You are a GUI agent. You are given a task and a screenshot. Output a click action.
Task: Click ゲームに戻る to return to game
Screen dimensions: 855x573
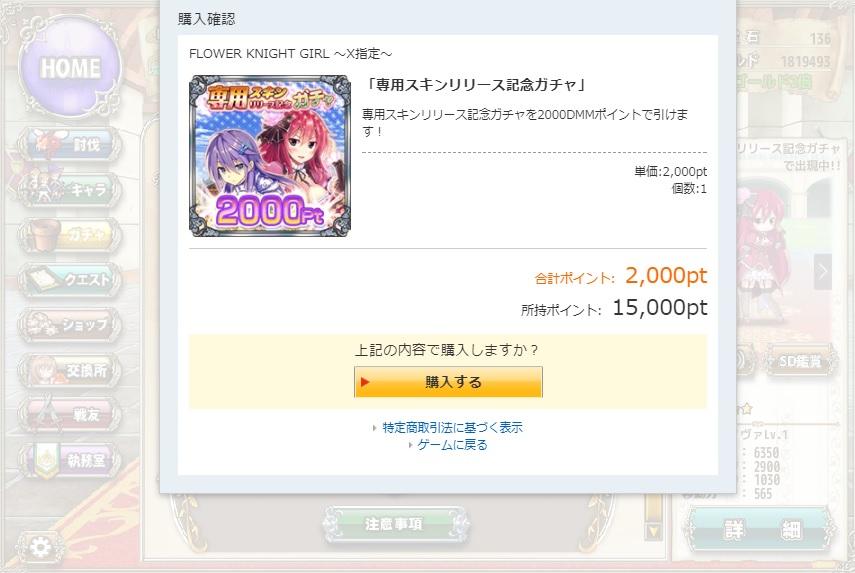click(452, 445)
